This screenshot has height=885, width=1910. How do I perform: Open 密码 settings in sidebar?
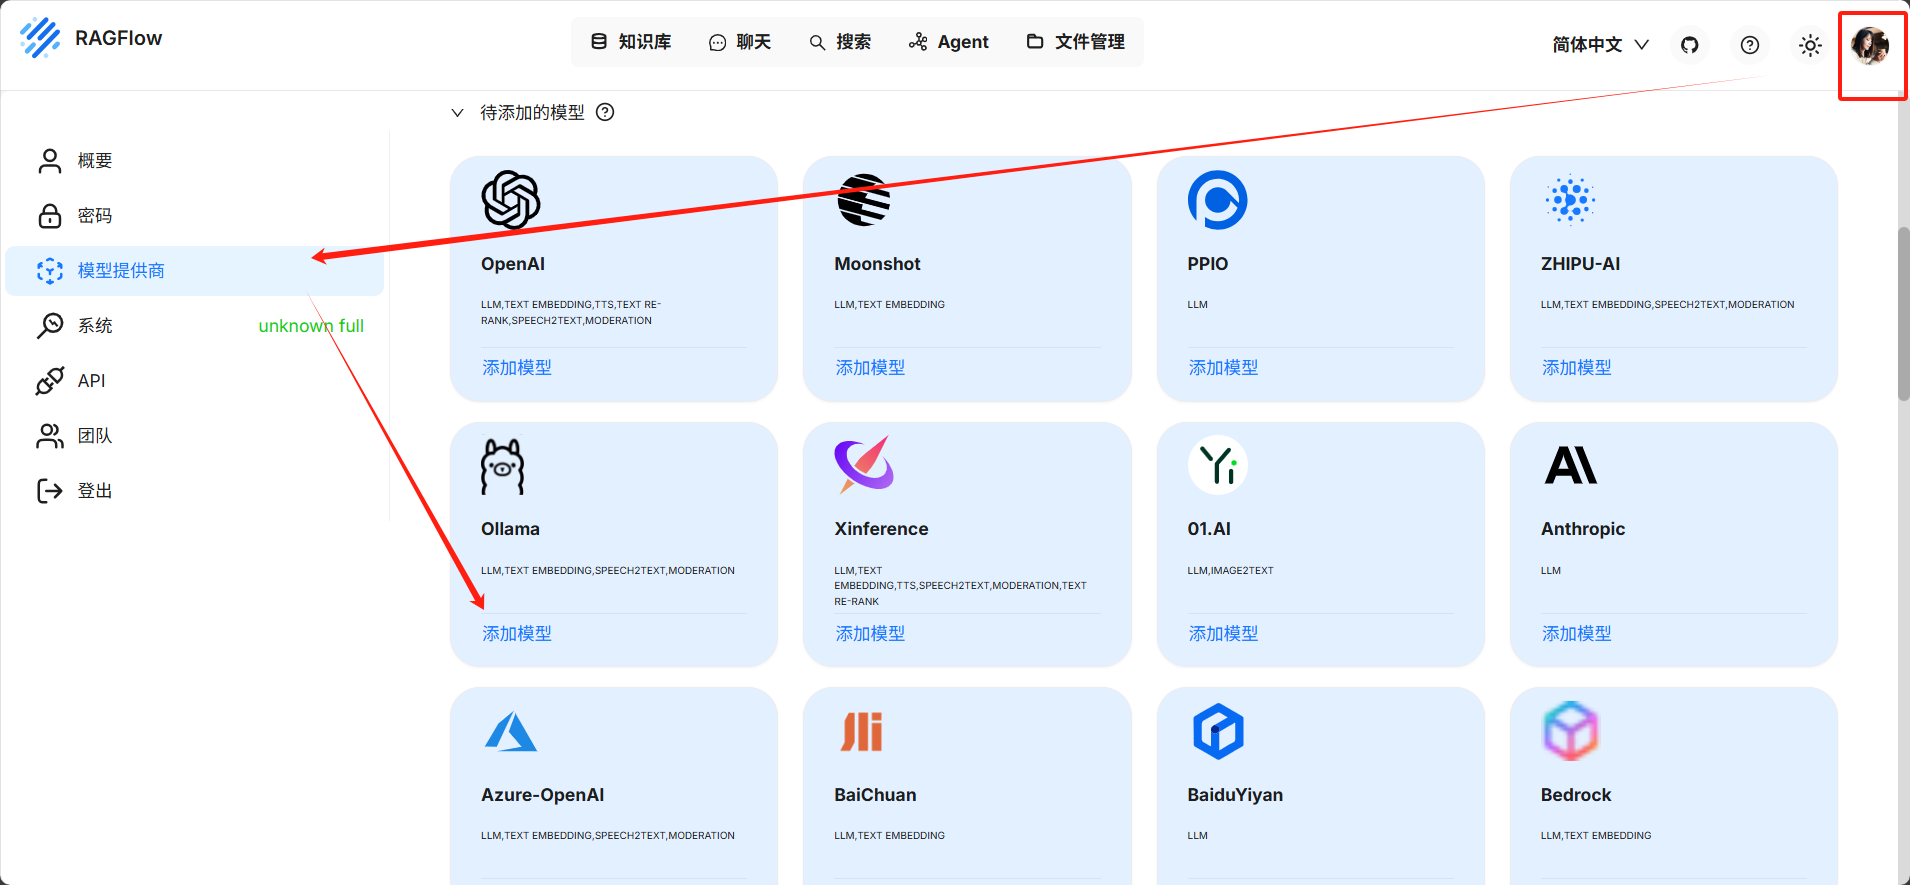[195, 216]
